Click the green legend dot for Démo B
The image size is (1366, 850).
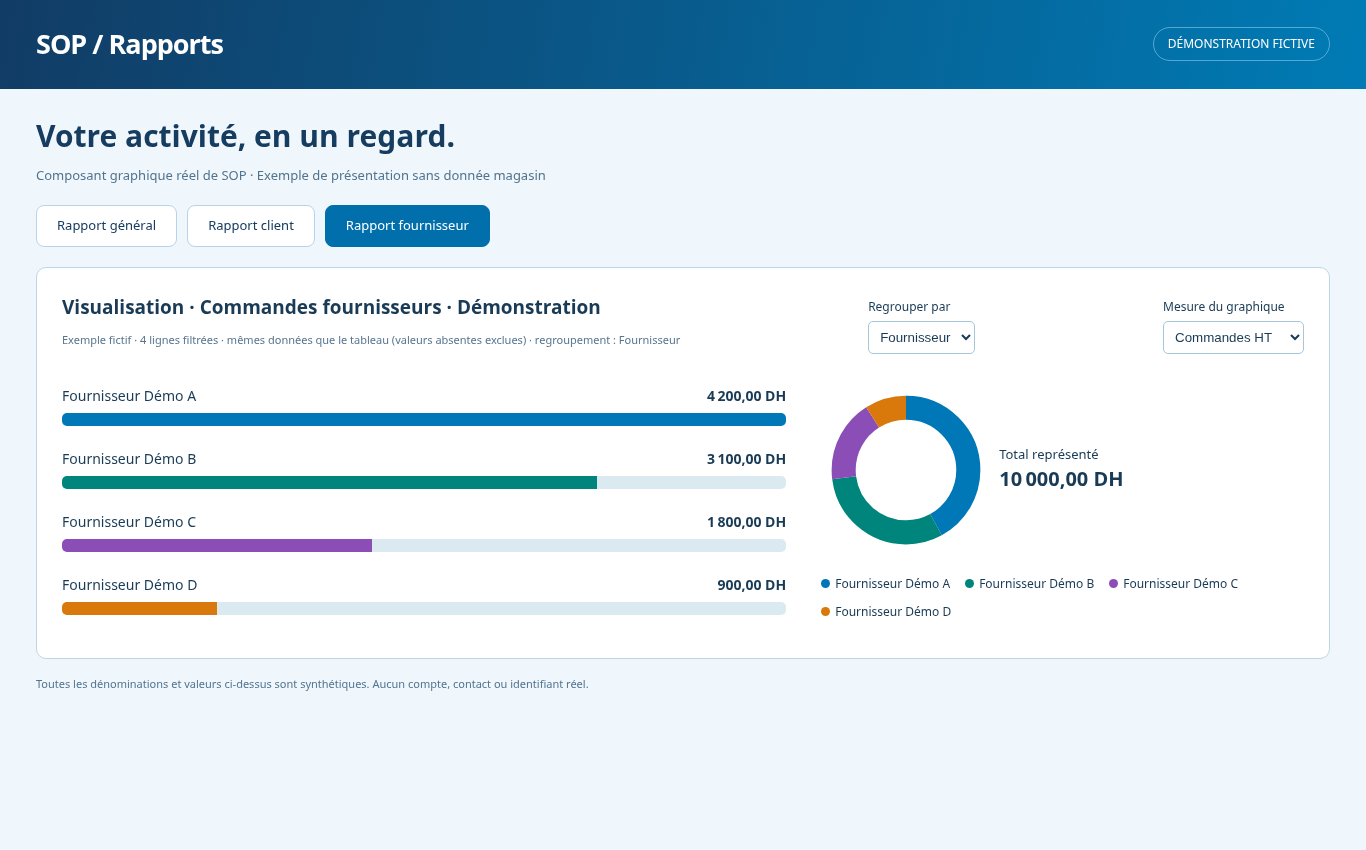point(969,583)
